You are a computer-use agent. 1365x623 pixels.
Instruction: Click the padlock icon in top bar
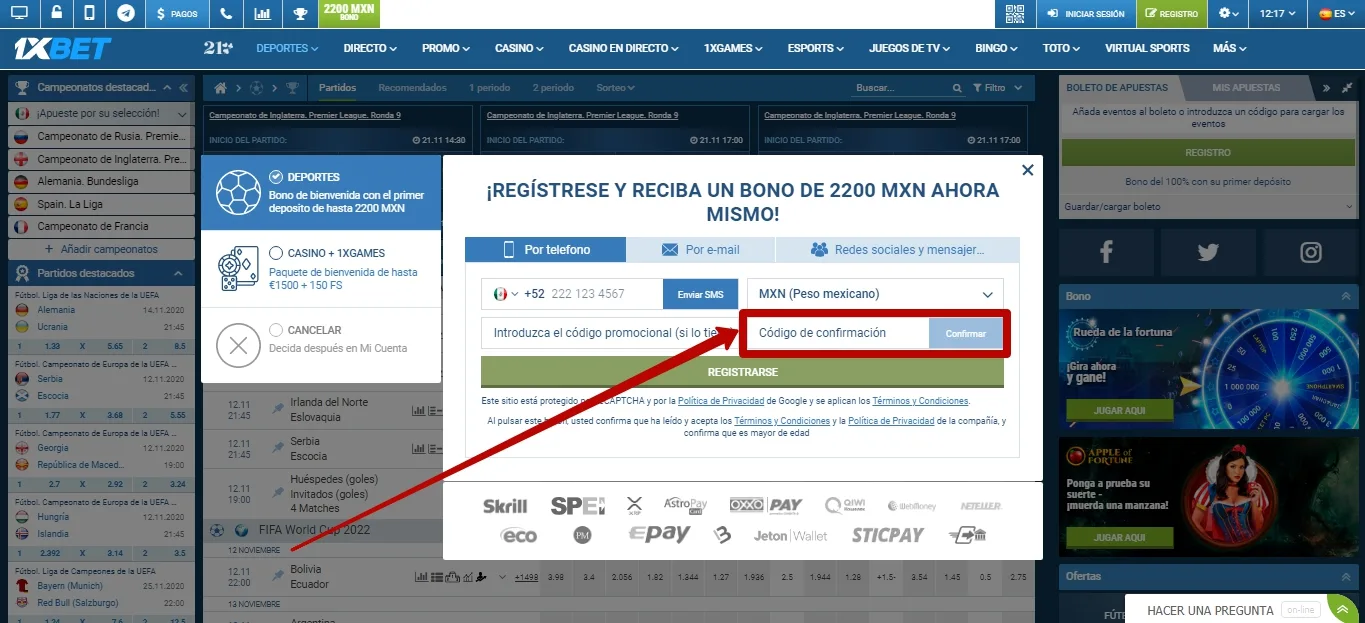(x=55, y=14)
